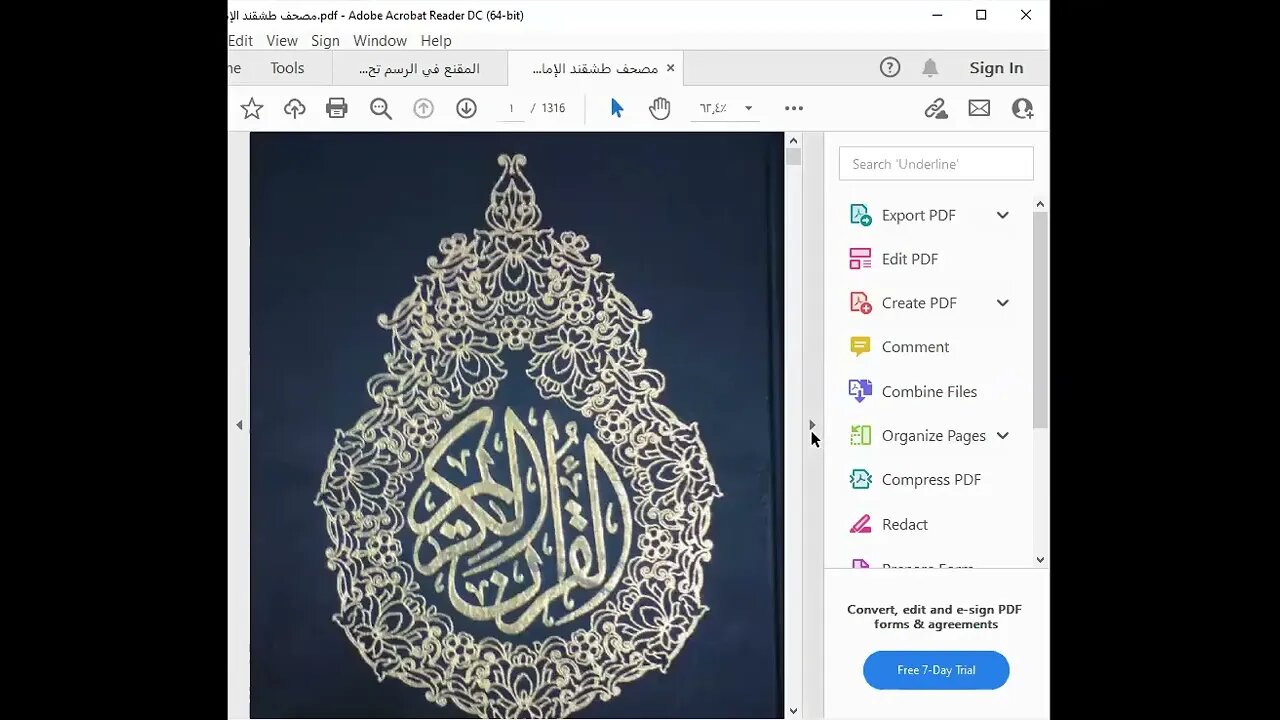Expand the Export PDF options chevron
1280x720 pixels.
coord(1002,215)
